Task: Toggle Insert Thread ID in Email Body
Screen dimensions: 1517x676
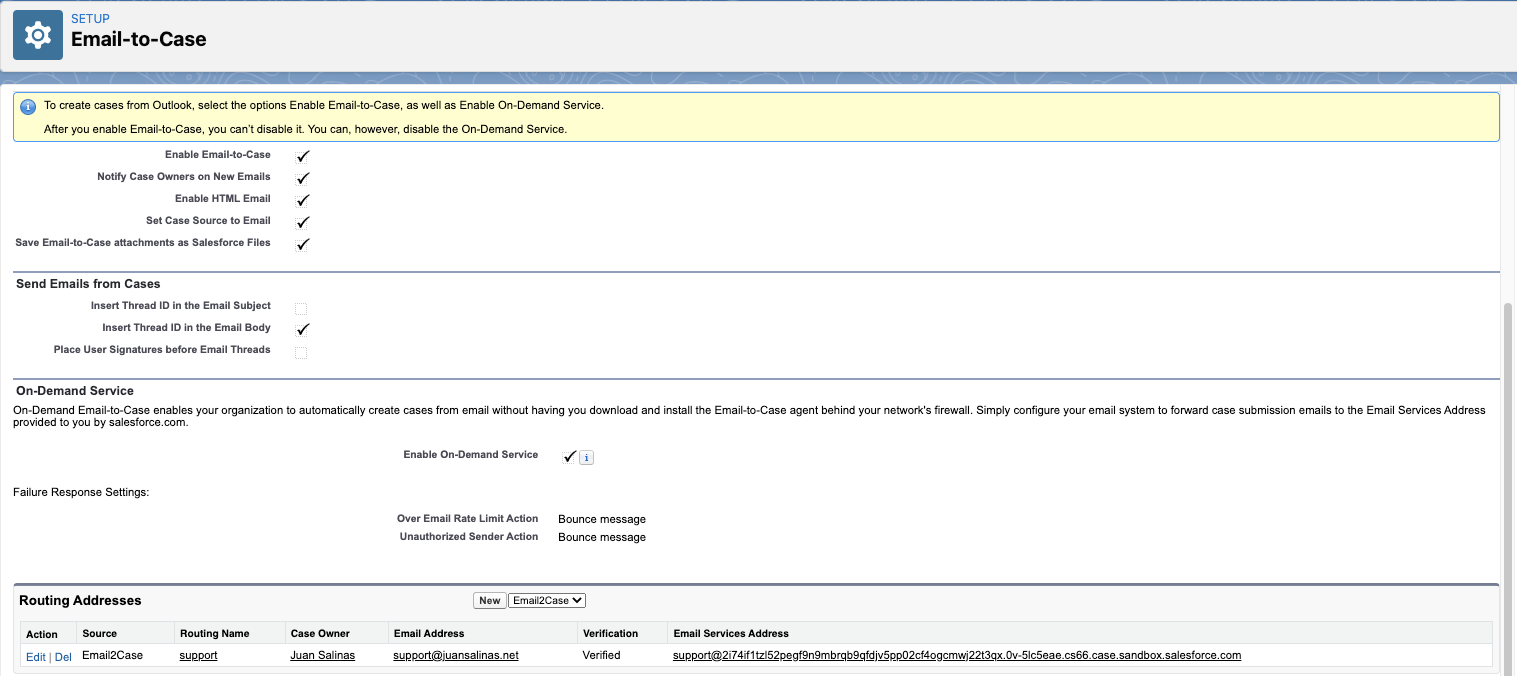Action: pyautogui.click(x=303, y=329)
